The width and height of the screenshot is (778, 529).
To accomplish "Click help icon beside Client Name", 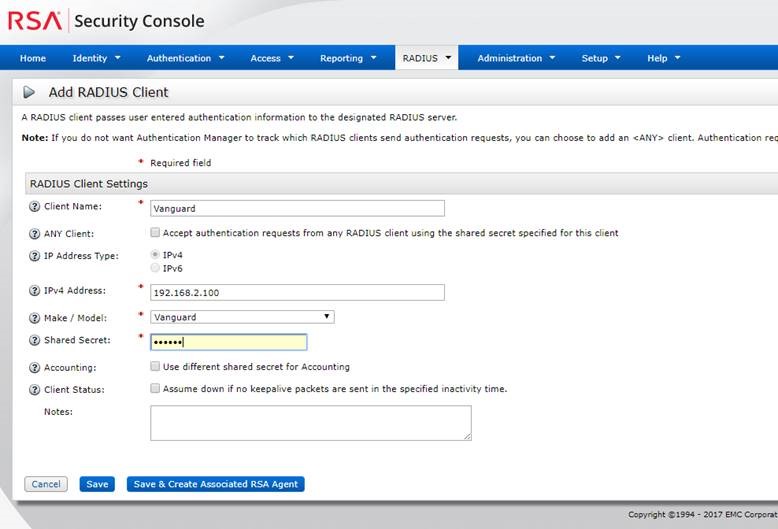I will coord(34,207).
